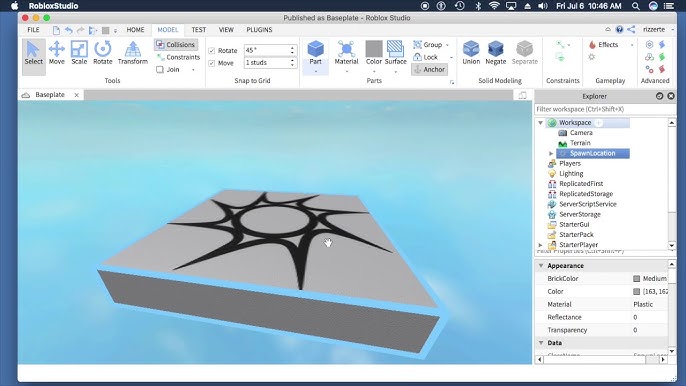Expand the SpawnLocation item
This screenshot has width=686, height=386.
click(551, 154)
